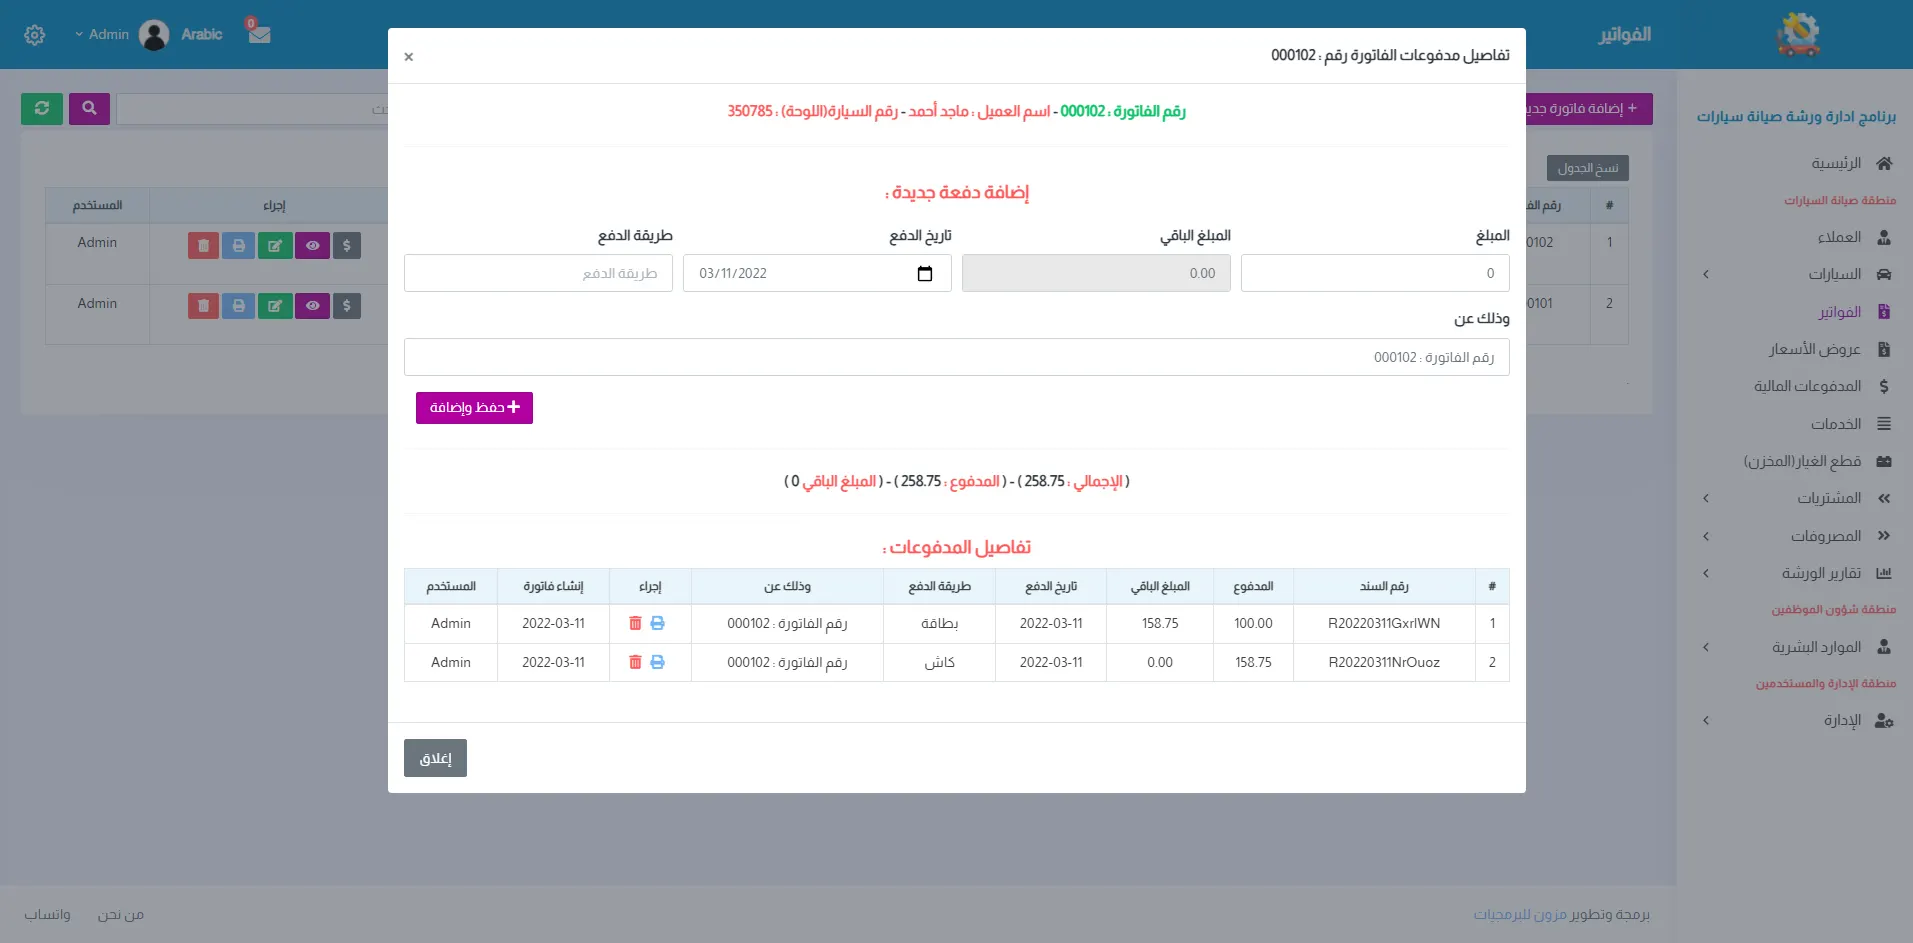Viewport: 1913px width, 943px height.
Task: Click the green refresh button
Action: click(x=42, y=109)
